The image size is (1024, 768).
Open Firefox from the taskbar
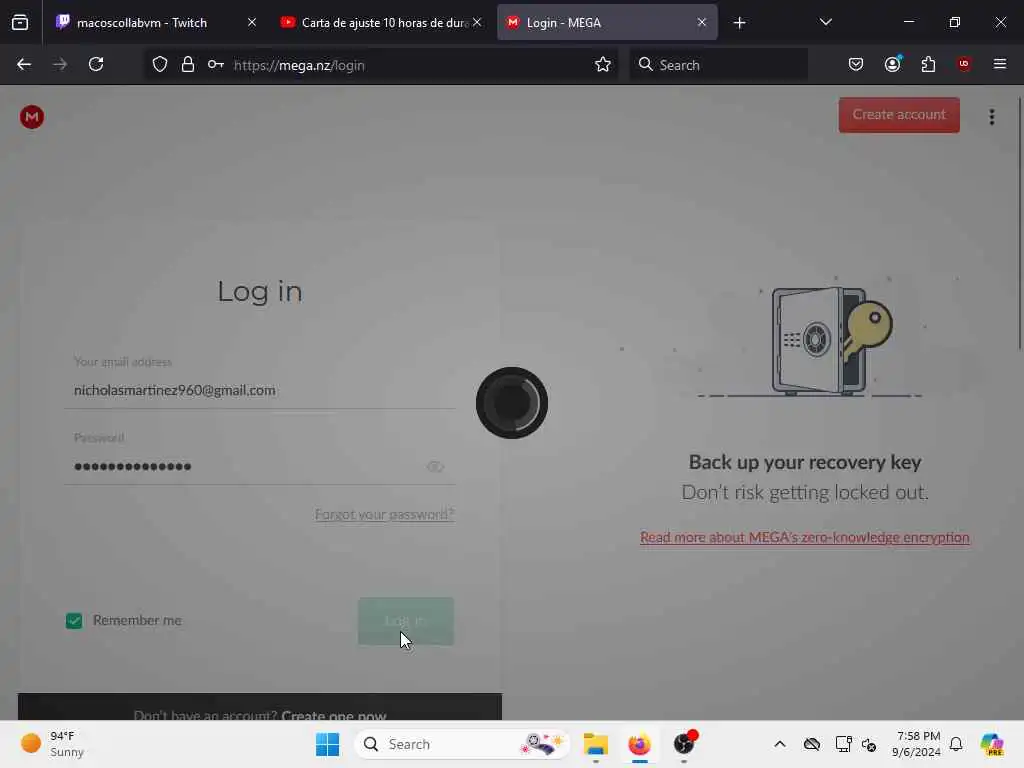tap(639, 744)
